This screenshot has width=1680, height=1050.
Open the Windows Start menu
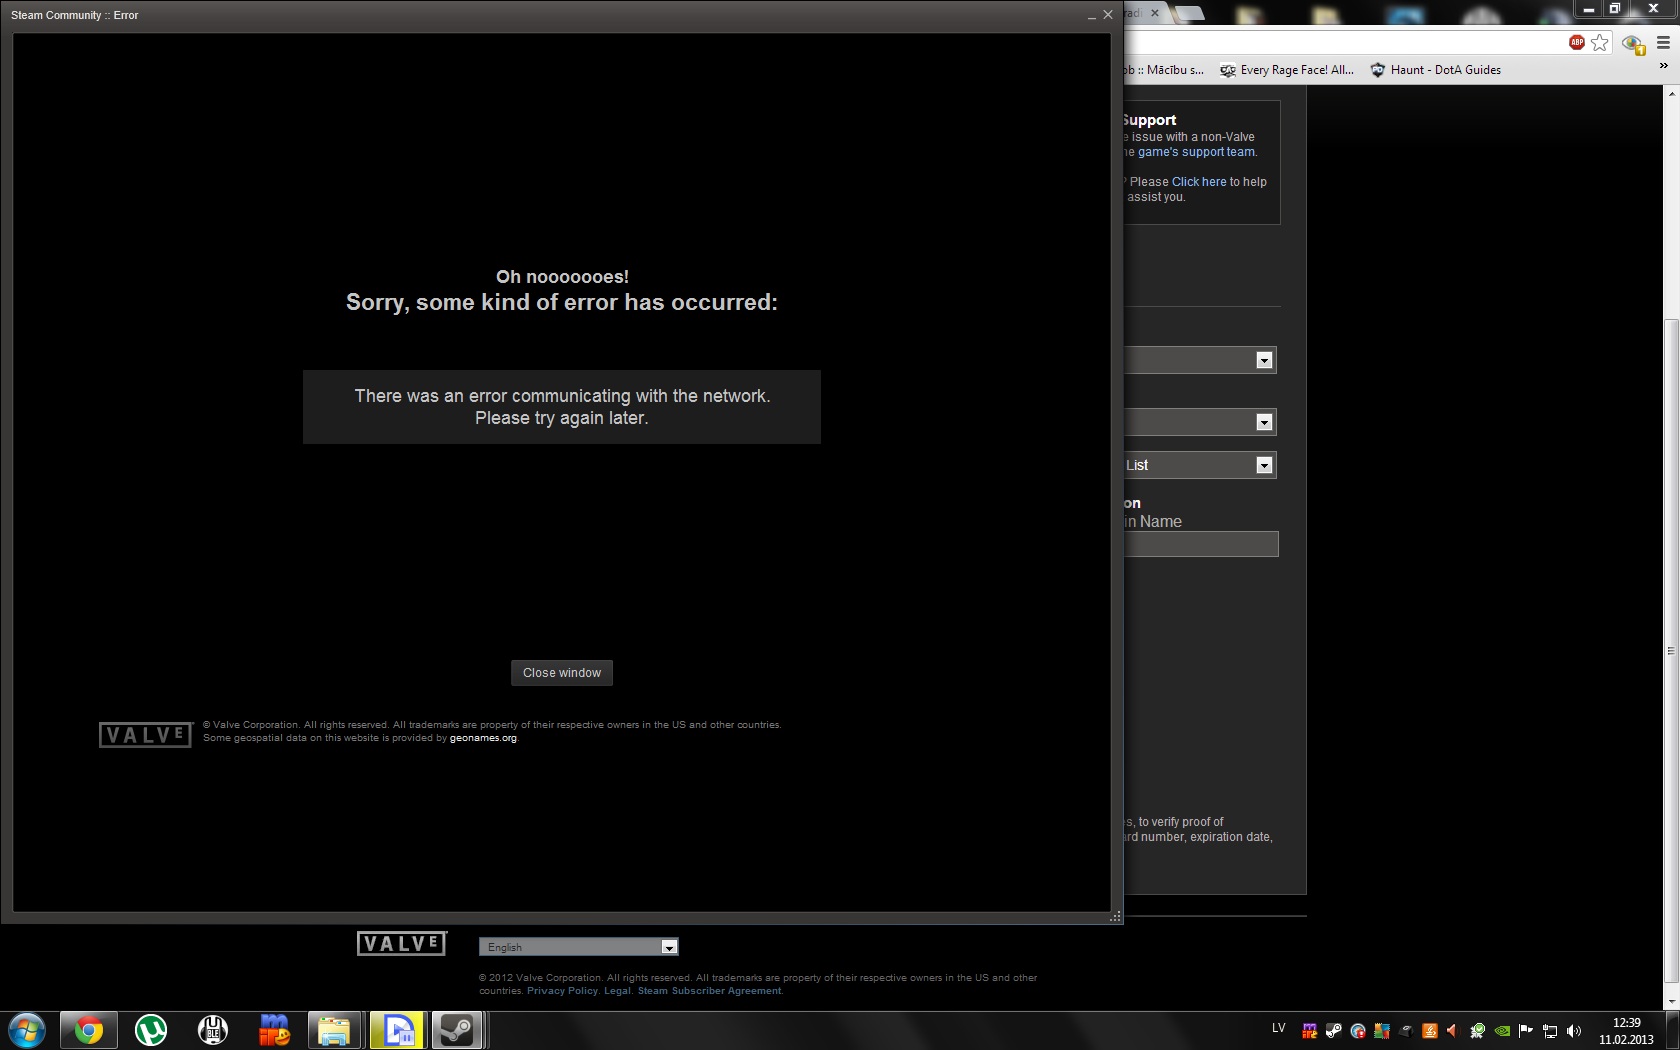click(26, 1030)
